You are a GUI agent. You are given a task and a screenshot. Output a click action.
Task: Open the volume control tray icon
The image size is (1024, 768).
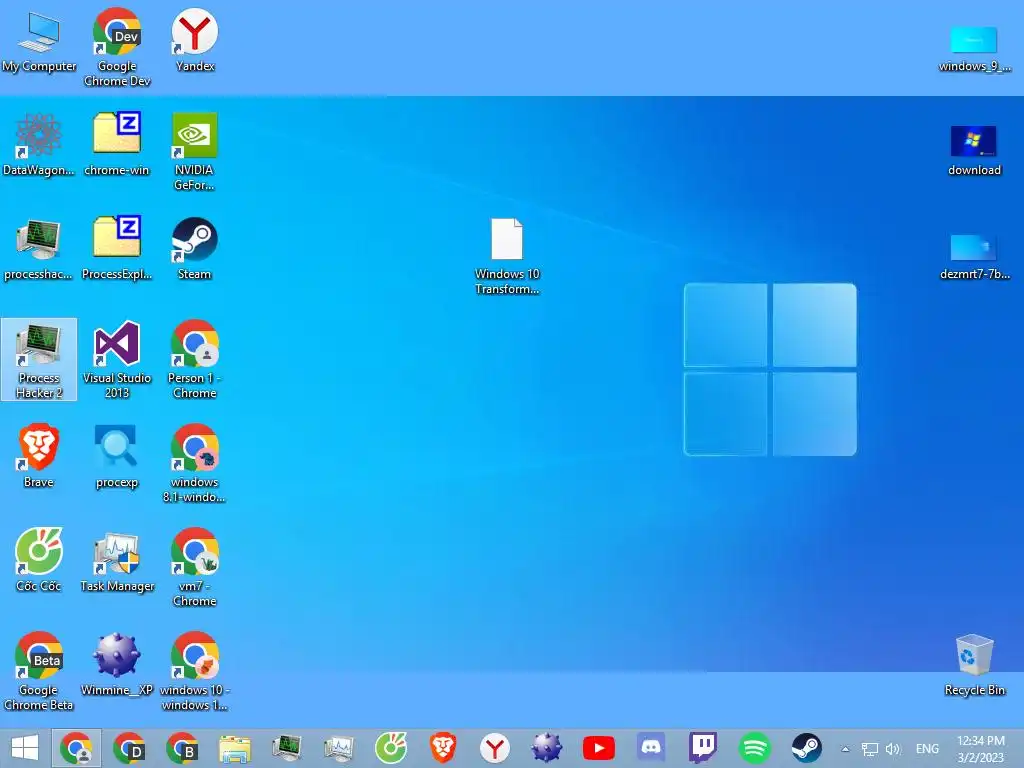(893, 749)
